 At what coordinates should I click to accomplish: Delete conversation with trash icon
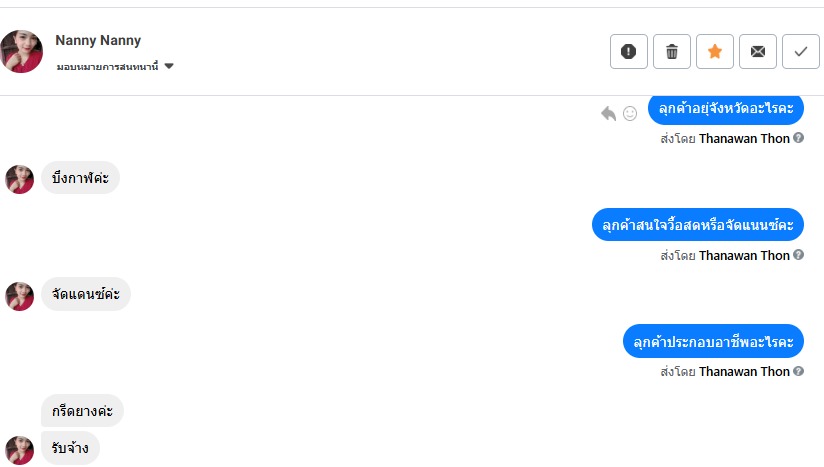pyautogui.click(x=672, y=52)
